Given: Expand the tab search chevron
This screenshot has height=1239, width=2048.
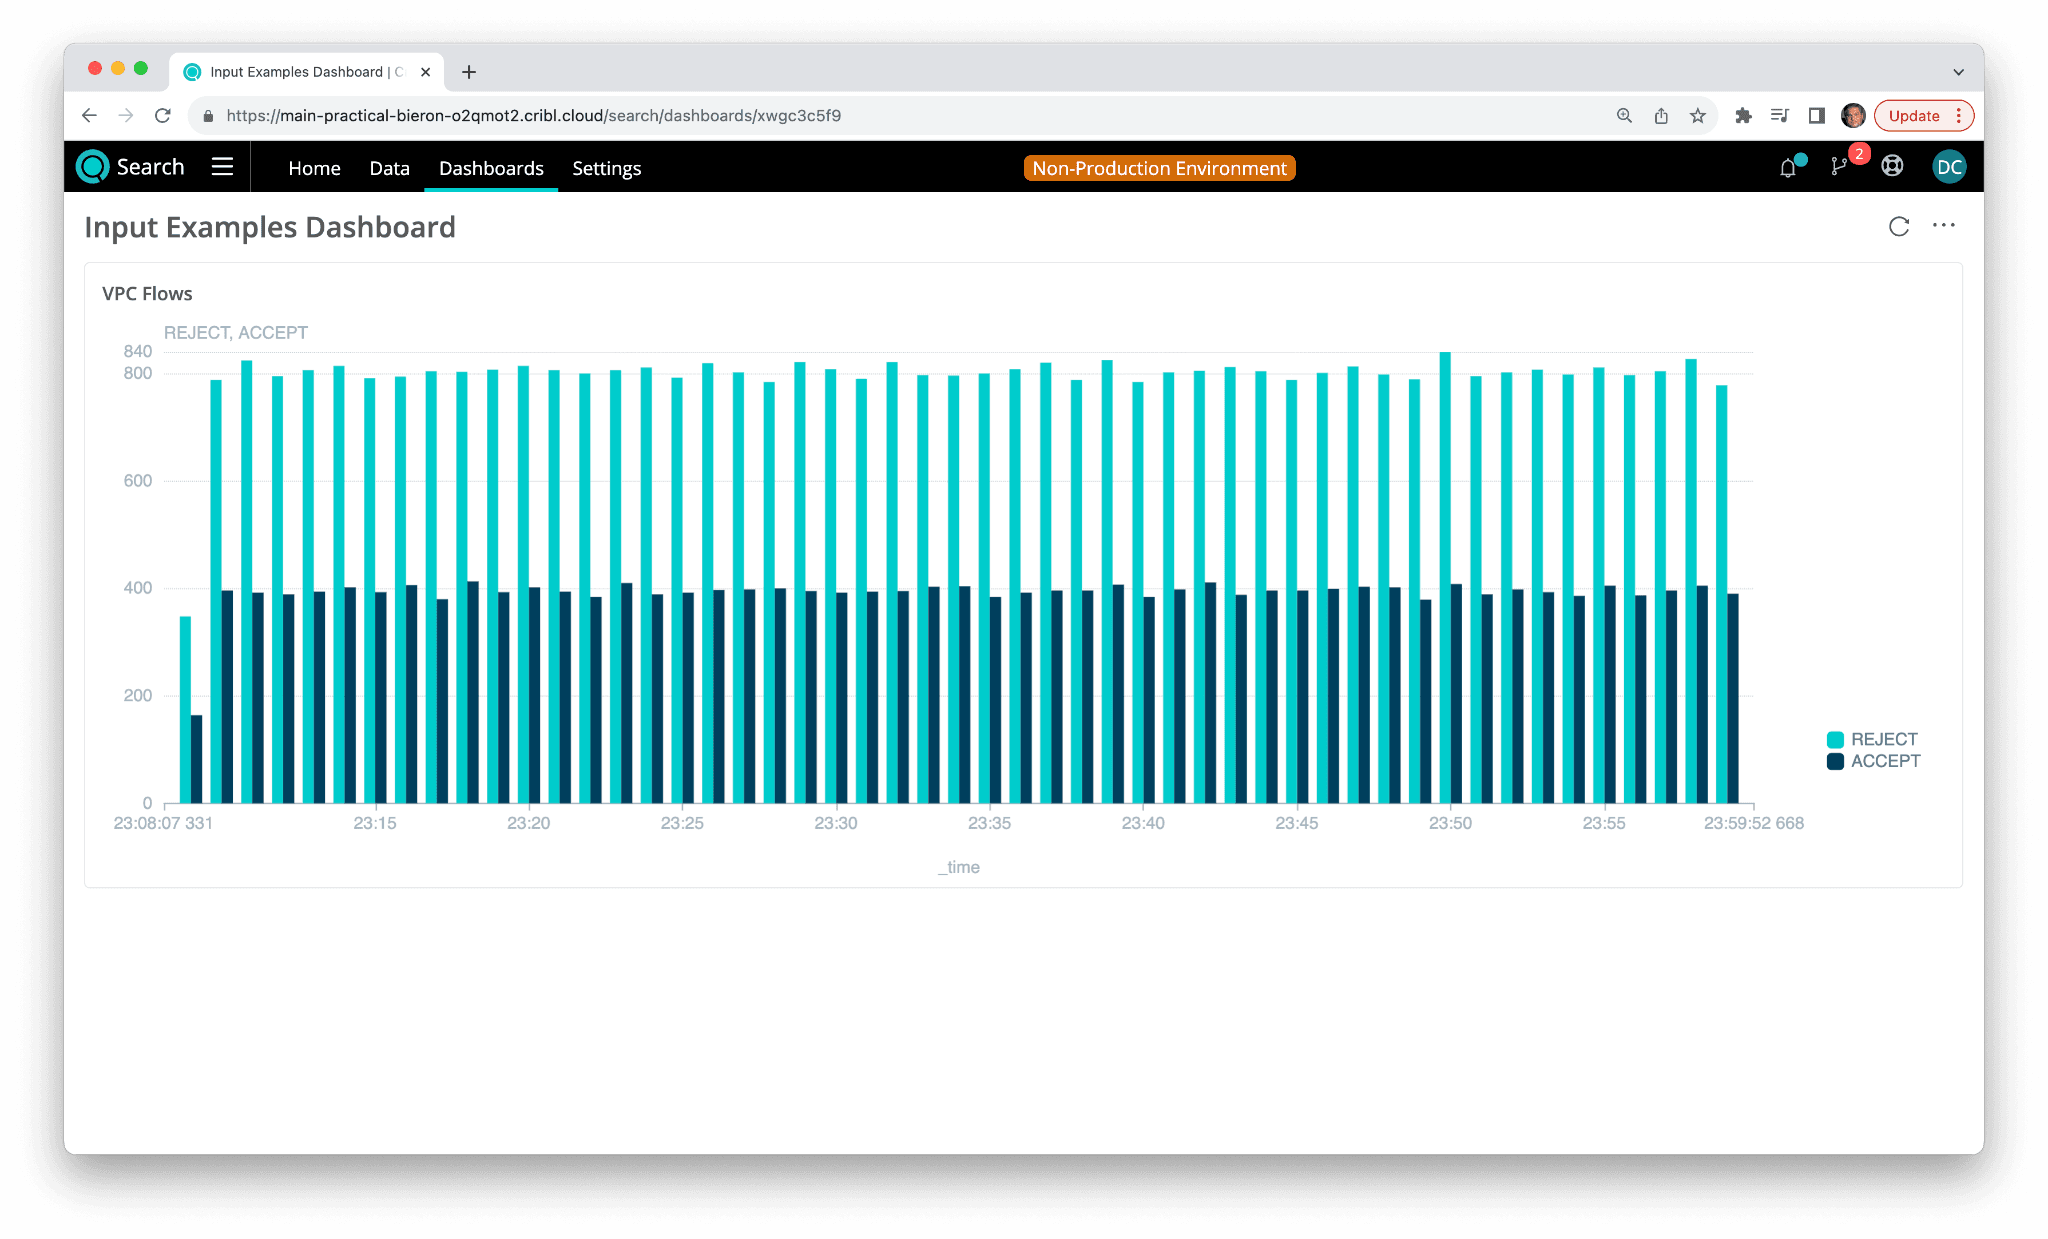Looking at the screenshot, I should (1958, 72).
